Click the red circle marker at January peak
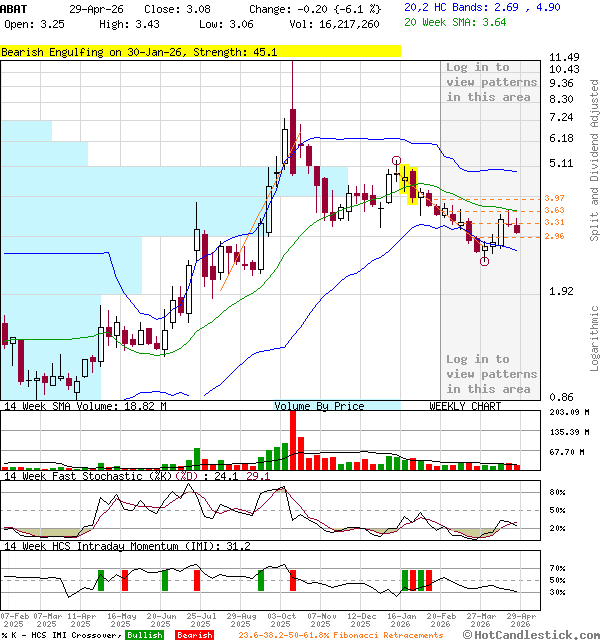 397,160
